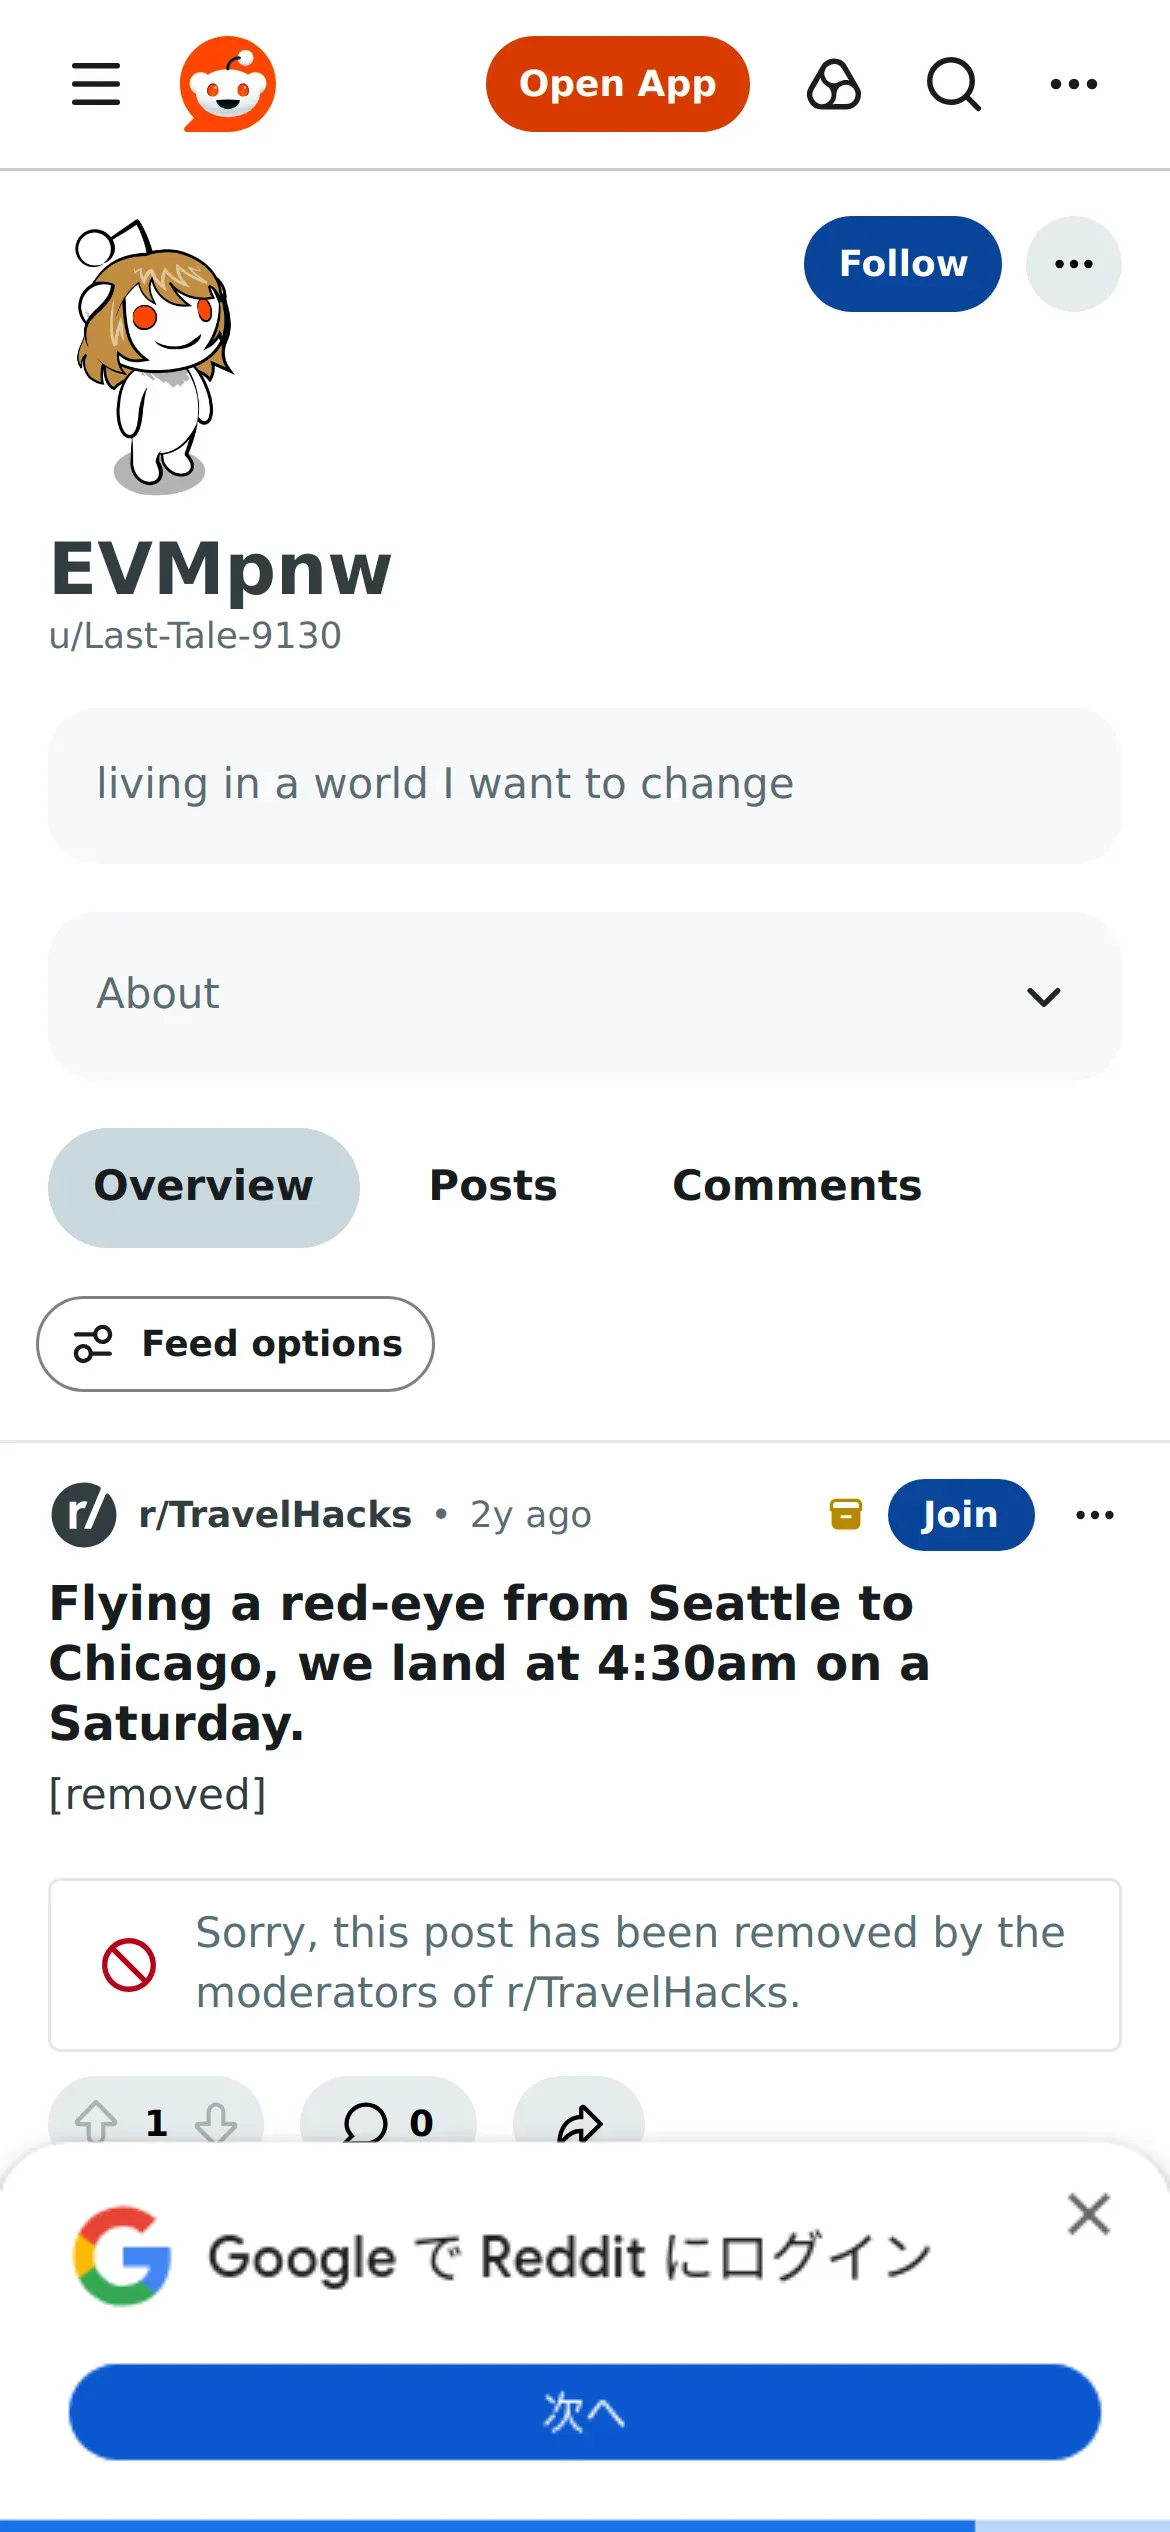This screenshot has height=2532, width=1170.
Task: Expand the About section chevron
Action: point(1044,996)
